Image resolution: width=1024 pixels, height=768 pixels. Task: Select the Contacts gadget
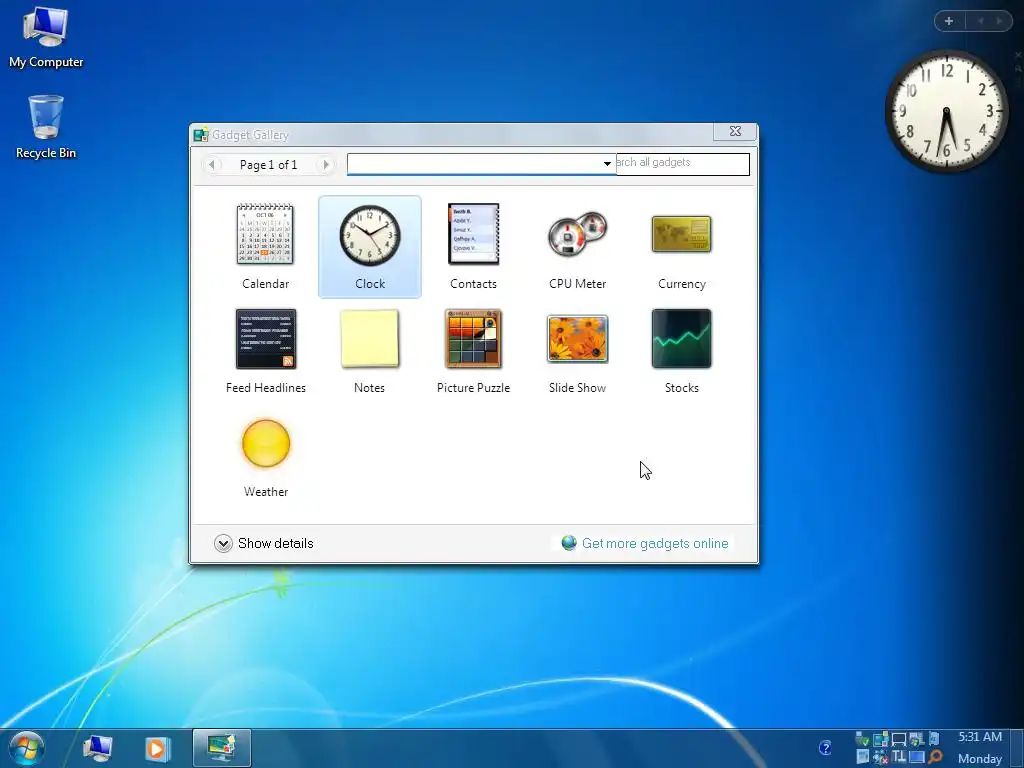pyautogui.click(x=473, y=246)
